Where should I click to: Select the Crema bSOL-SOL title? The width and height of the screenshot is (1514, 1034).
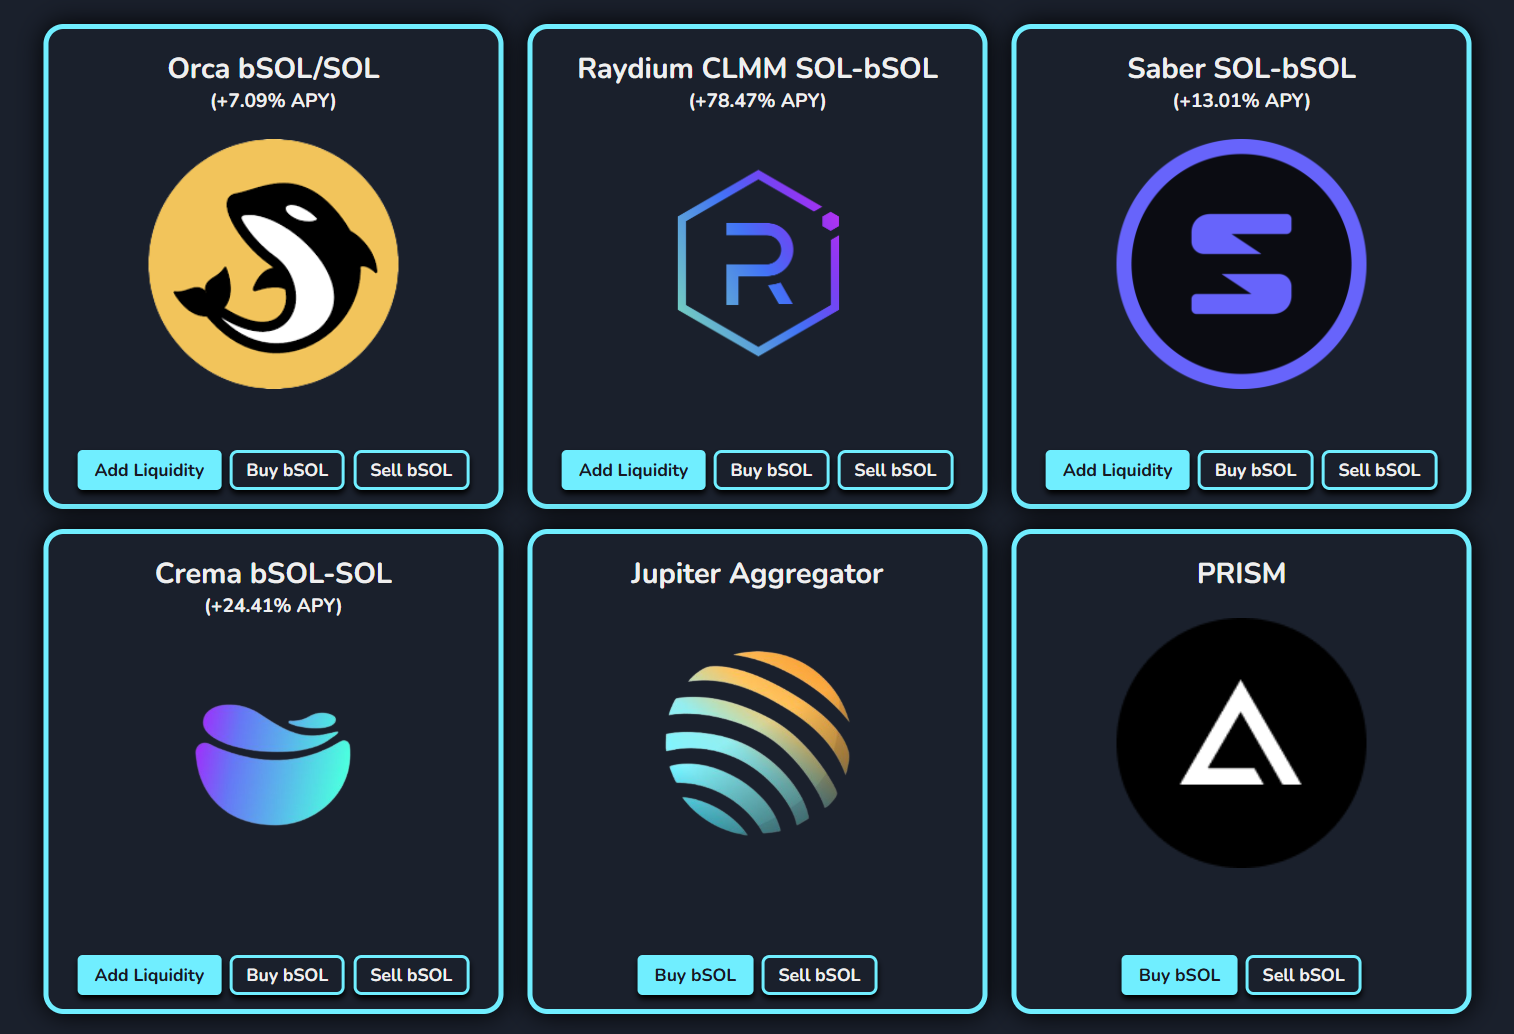click(273, 573)
